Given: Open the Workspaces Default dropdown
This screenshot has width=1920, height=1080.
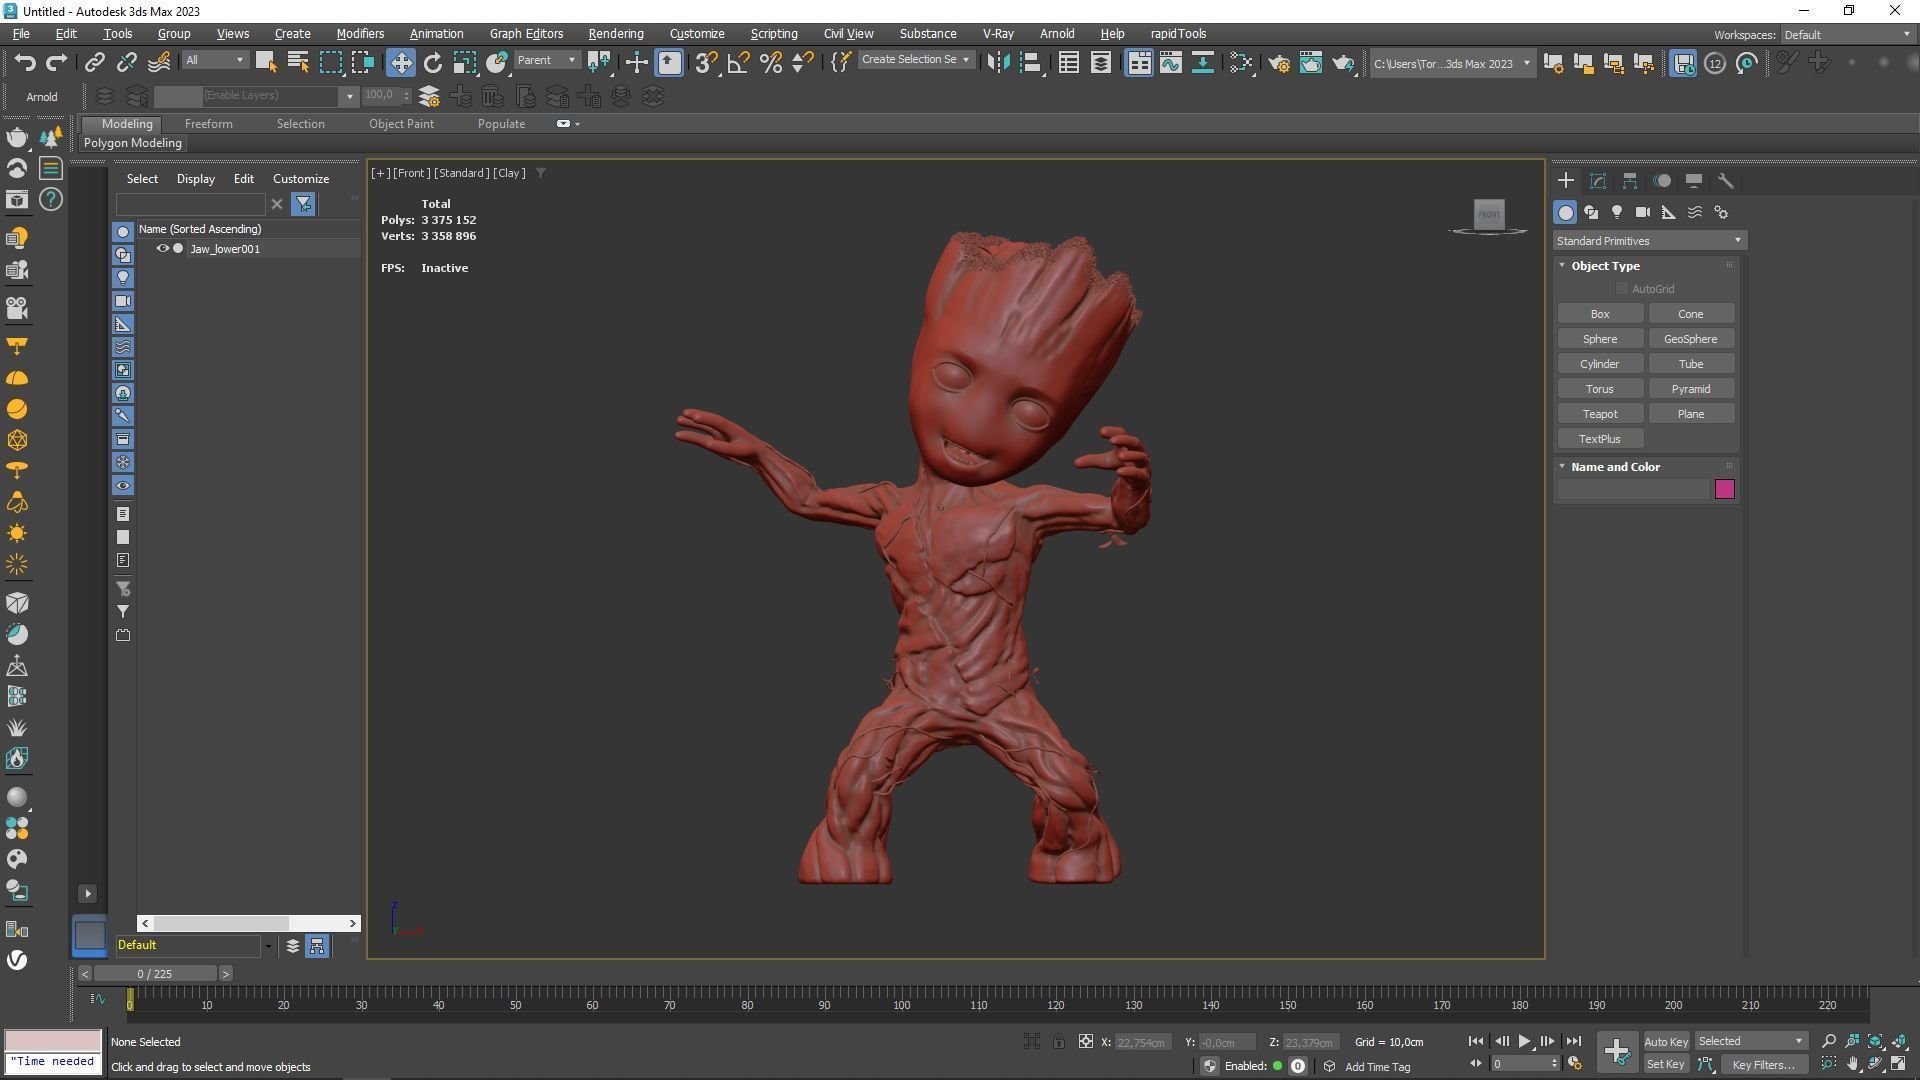Looking at the screenshot, I should (x=1847, y=35).
